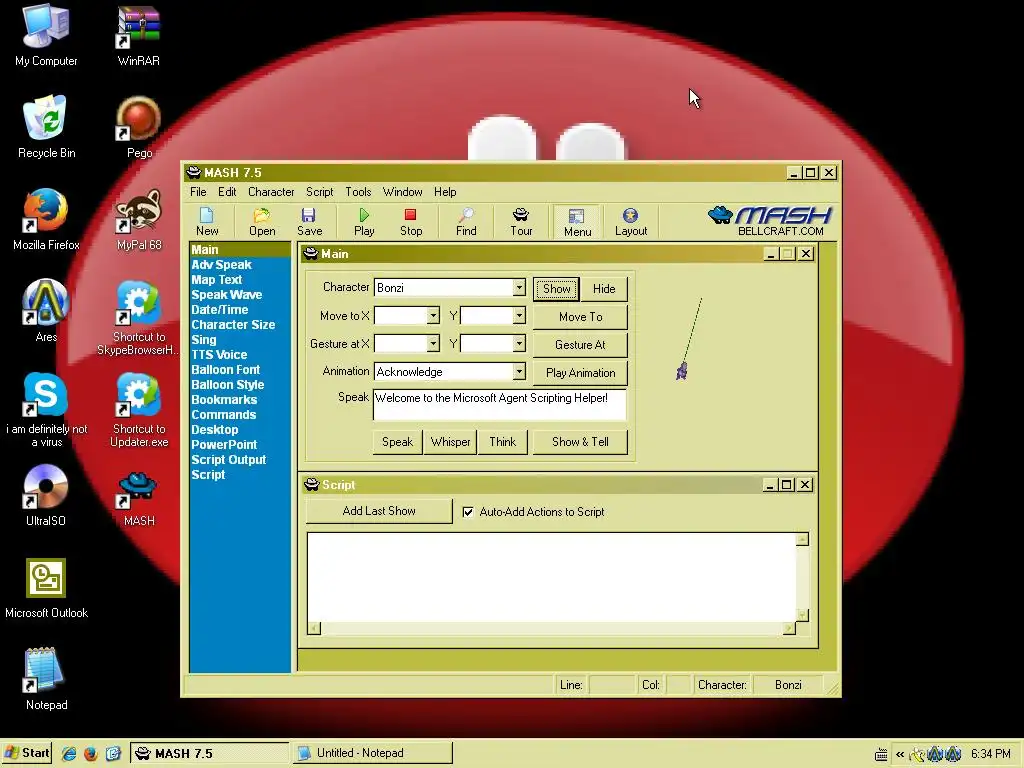Click the Show & Tell button
1024x768 pixels.
[x=580, y=442]
